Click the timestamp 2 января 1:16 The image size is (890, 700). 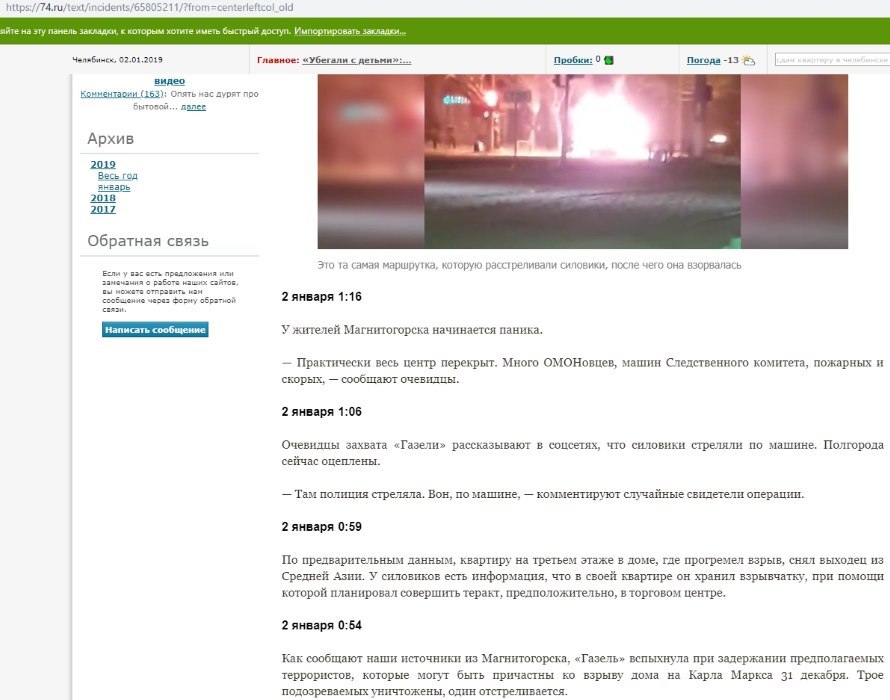[x=321, y=296]
